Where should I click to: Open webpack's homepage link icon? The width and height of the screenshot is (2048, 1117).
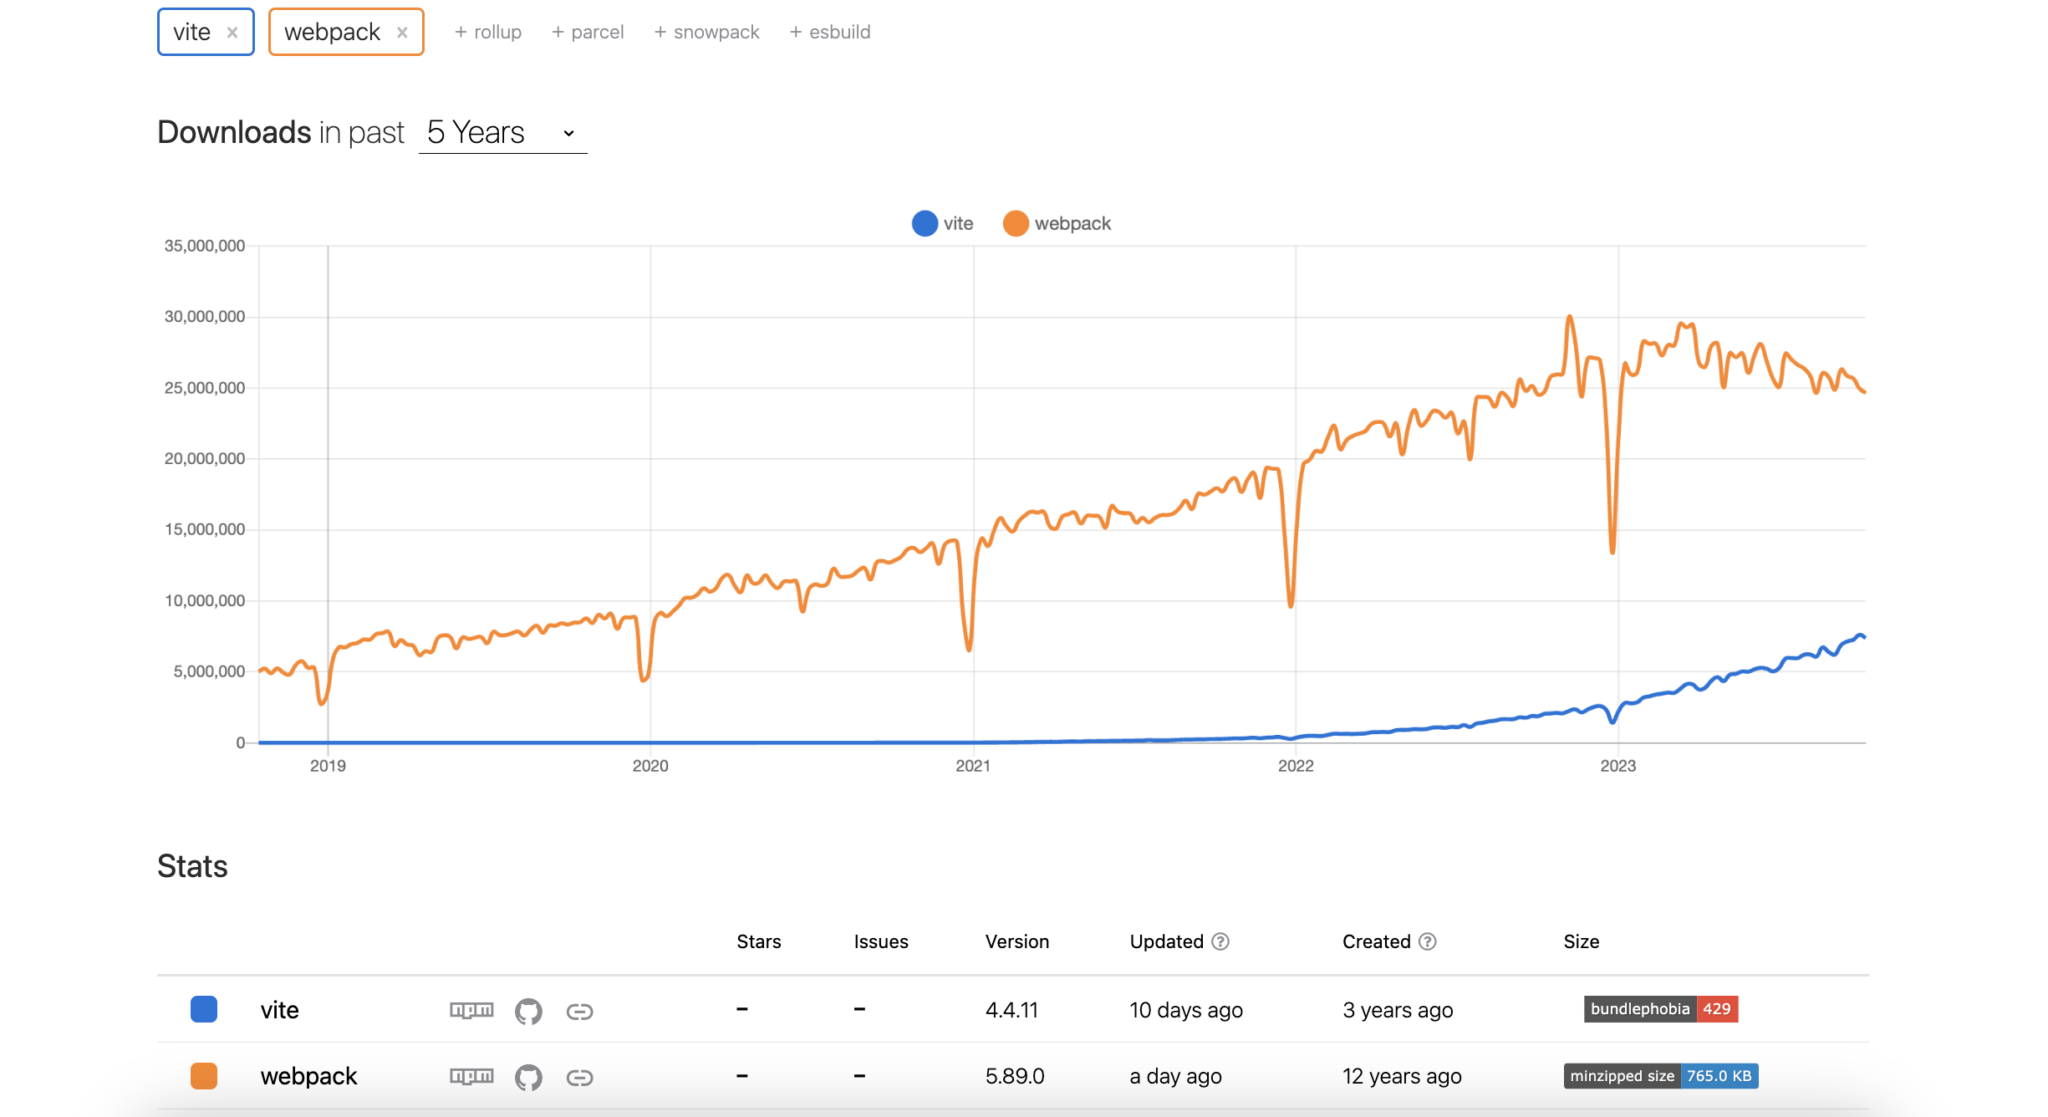point(579,1077)
